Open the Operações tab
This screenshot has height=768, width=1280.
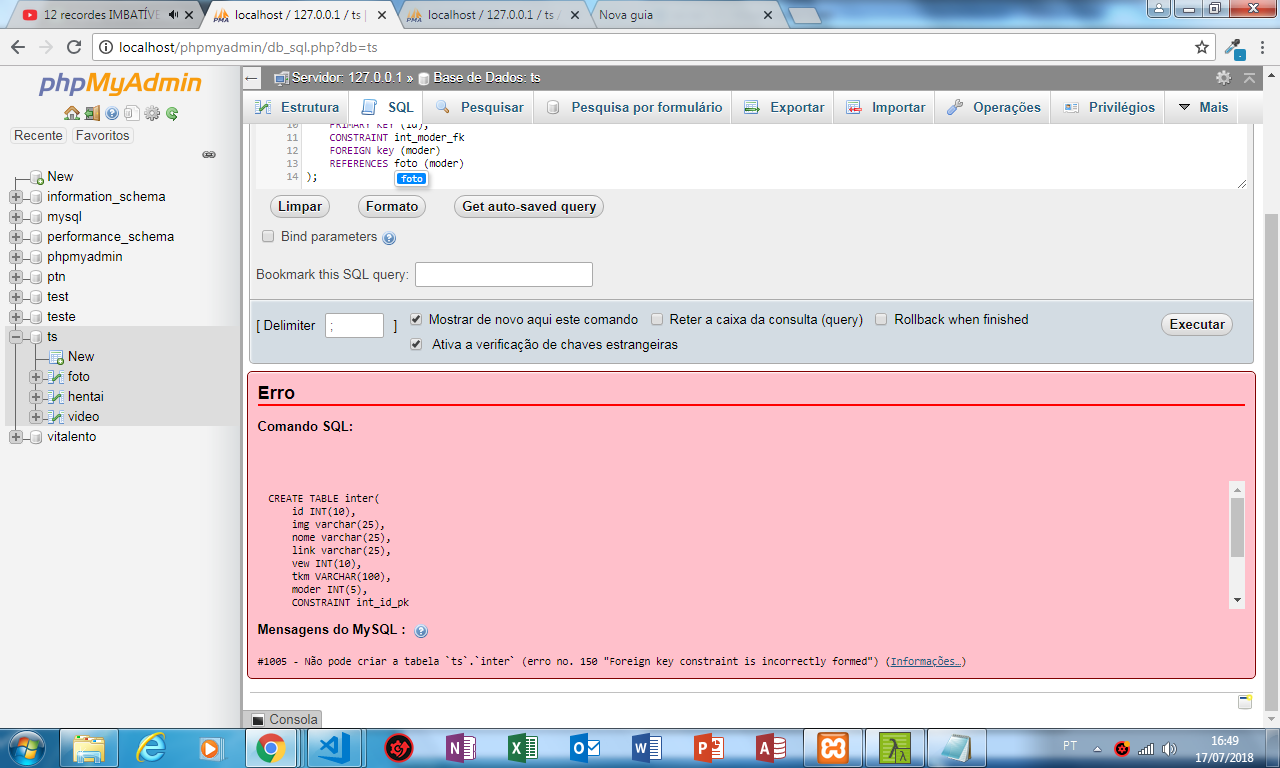pyautogui.click(x=994, y=107)
